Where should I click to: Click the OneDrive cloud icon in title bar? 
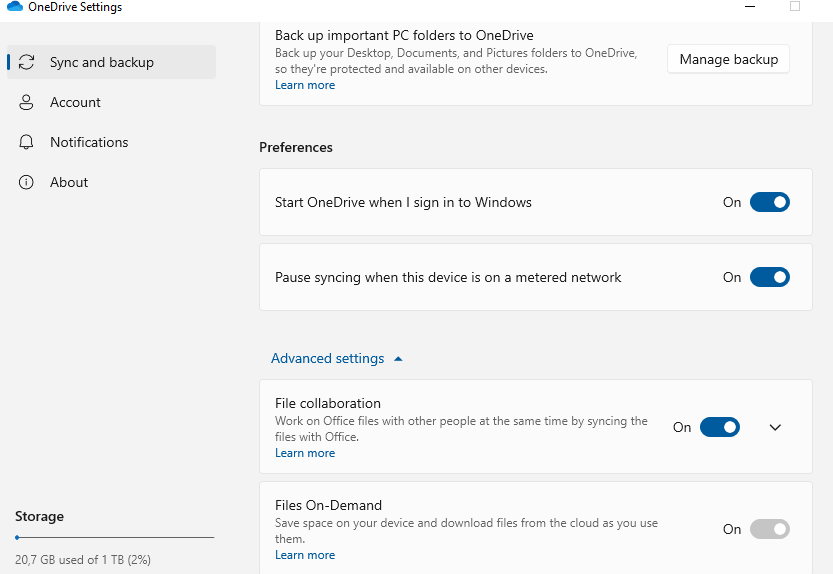(x=14, y=7)
